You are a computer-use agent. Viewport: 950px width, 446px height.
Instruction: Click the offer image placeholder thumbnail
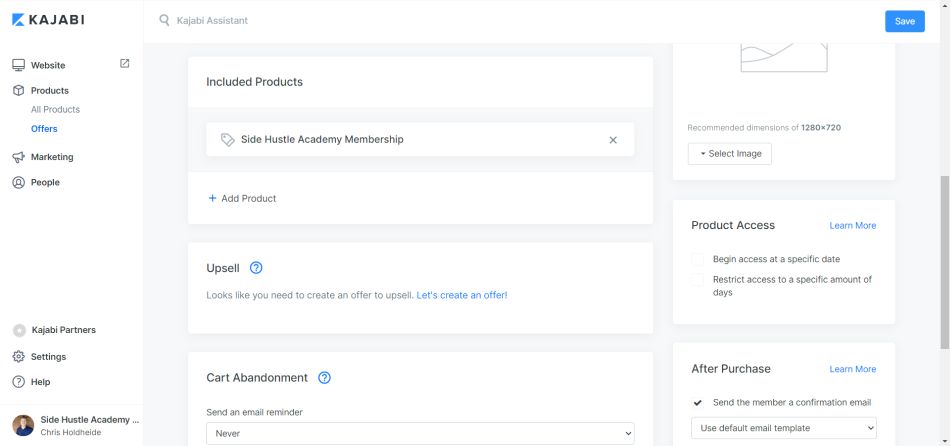tap(784, 58)
